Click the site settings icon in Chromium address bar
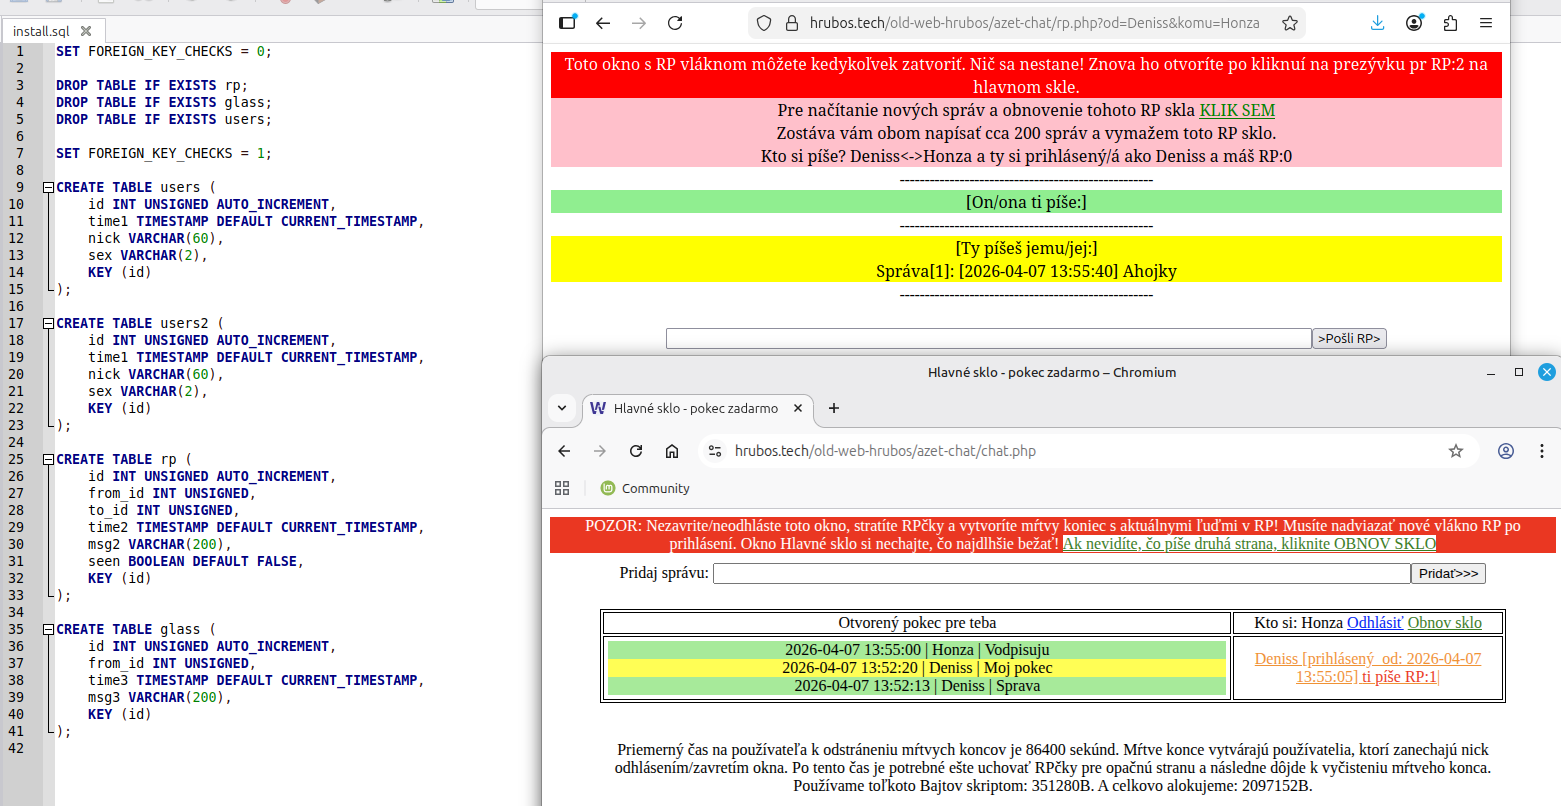Image resolution: width=1561 pixels, height=806 pixels. (x=716, y=451)
